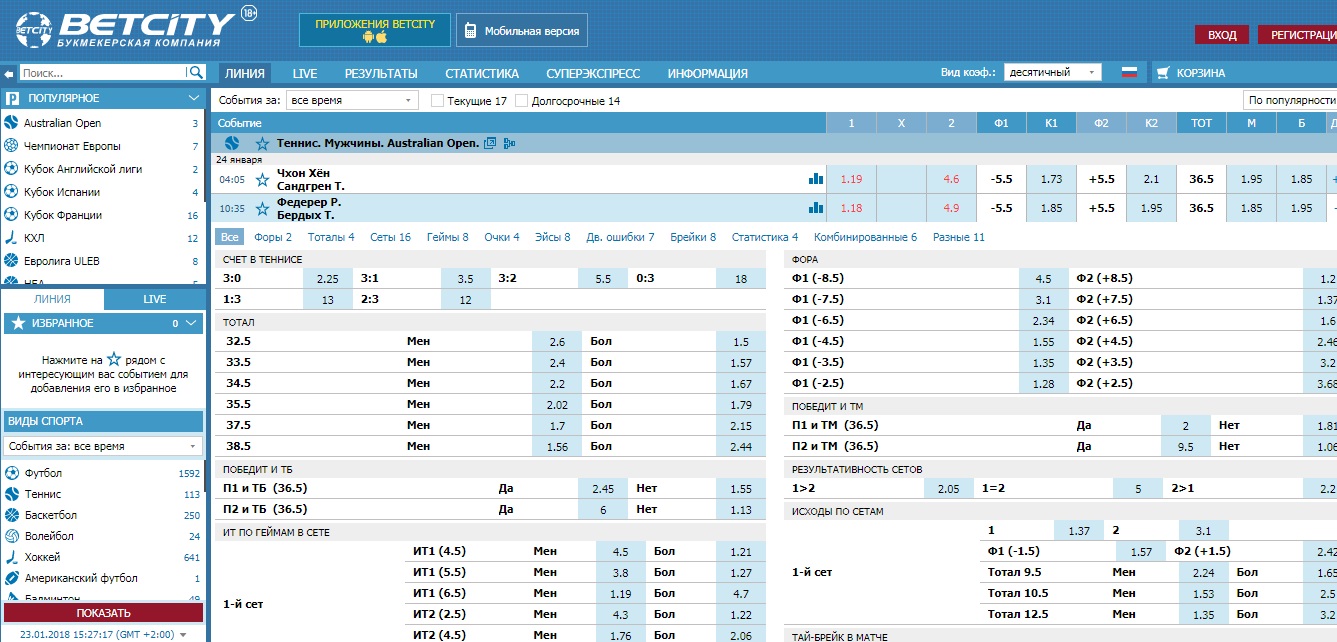Click the Теннис sport icon in sidebar
The image size is (1337, 642).
pyautogui.click(x=12, y=494)
